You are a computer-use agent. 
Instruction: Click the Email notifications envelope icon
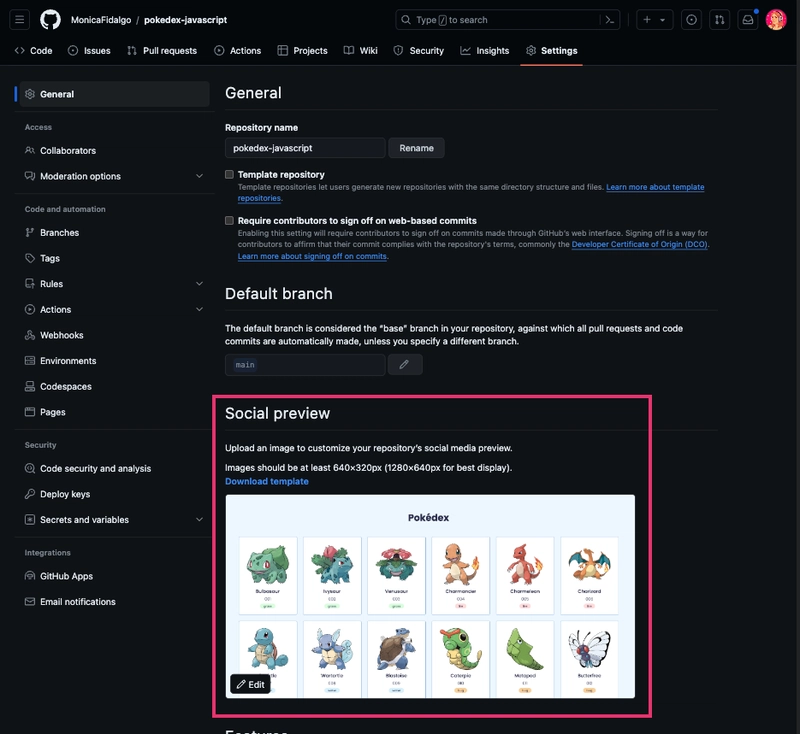[x=30, y=601]
